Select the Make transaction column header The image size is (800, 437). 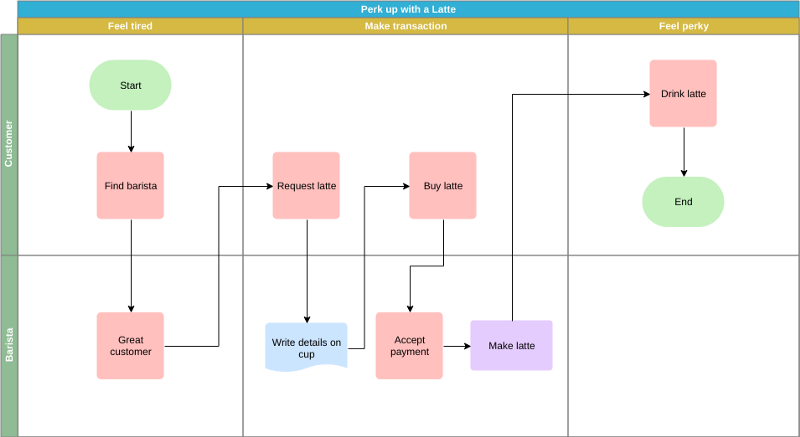pos(405,26)
